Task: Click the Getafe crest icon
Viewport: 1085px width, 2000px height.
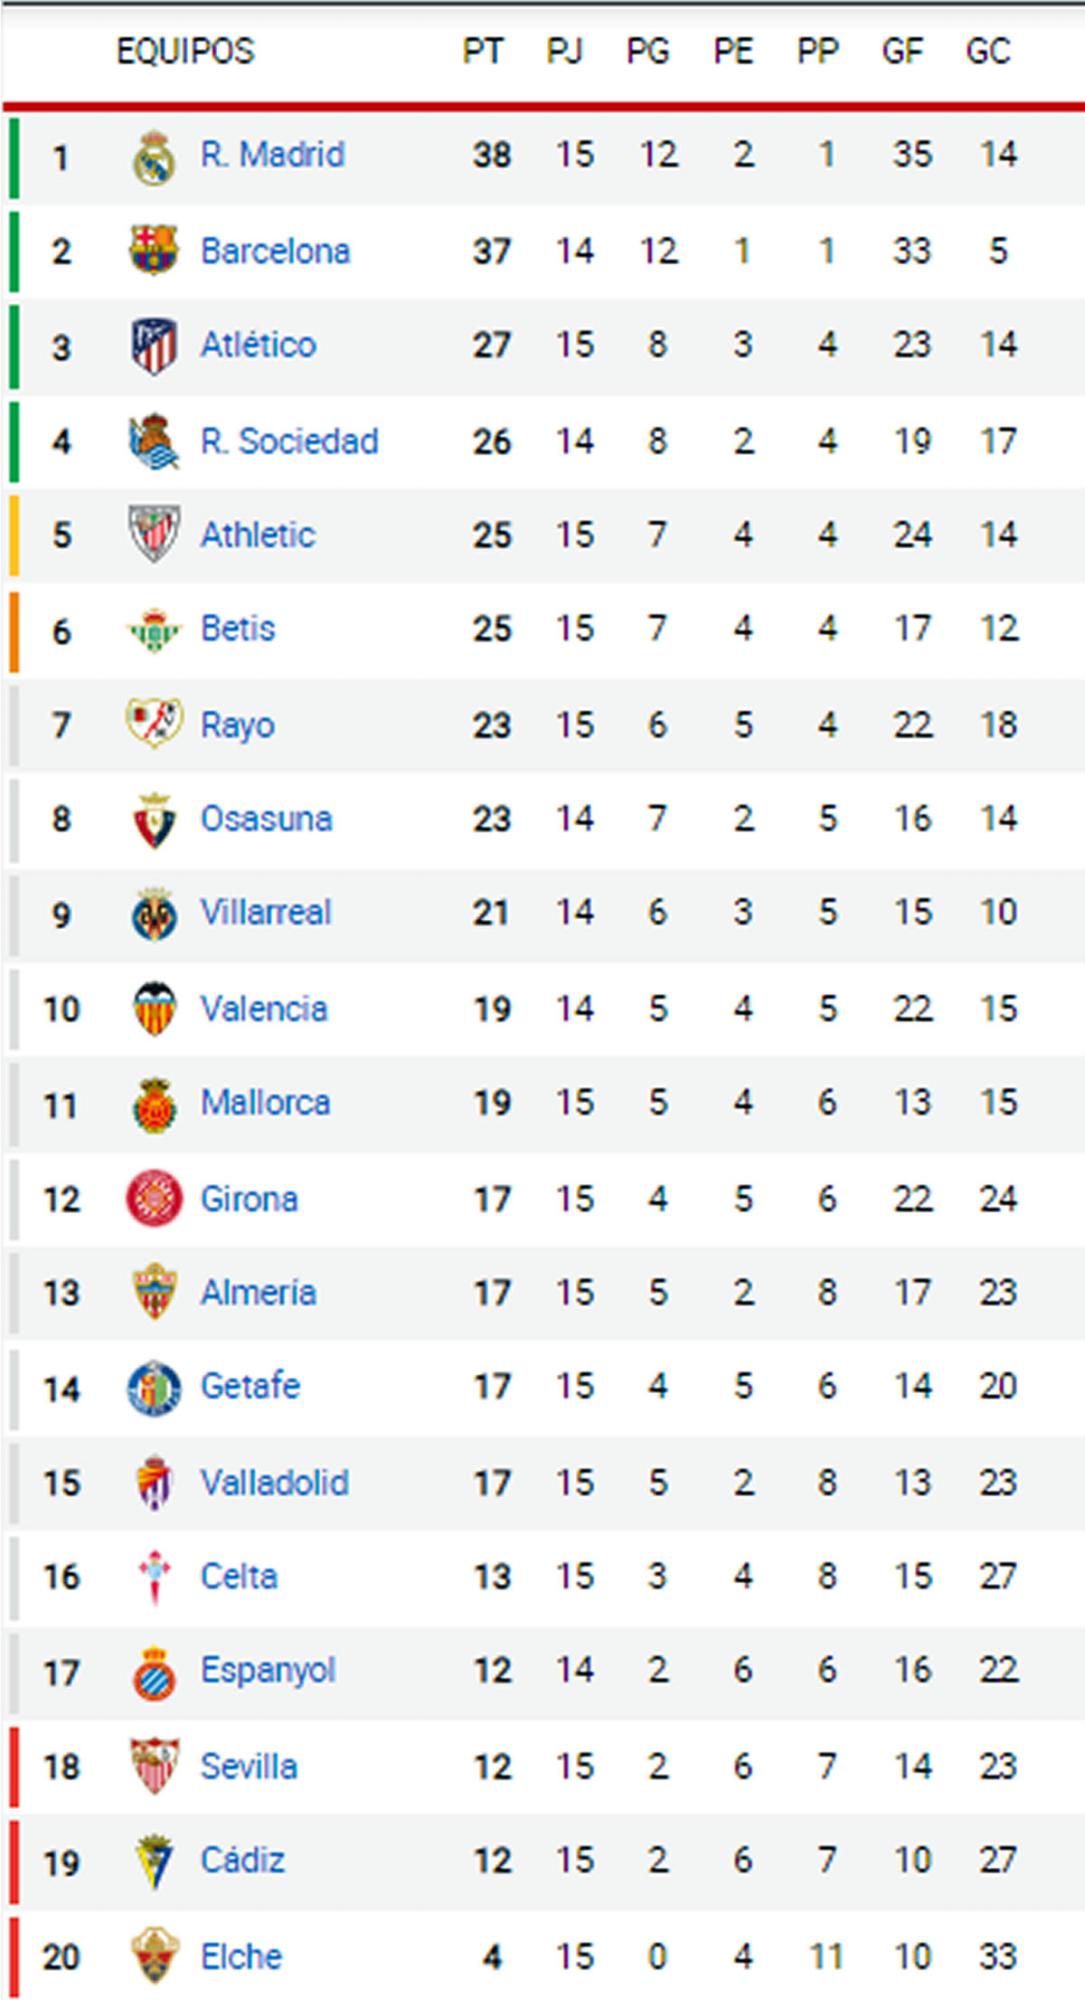Action: [x=154, y=1388]
